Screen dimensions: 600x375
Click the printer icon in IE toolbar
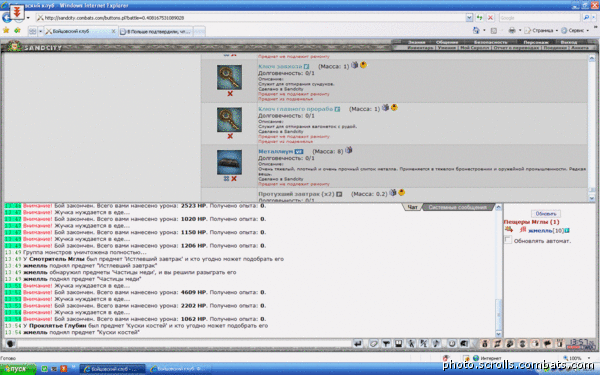click(512, 30)
